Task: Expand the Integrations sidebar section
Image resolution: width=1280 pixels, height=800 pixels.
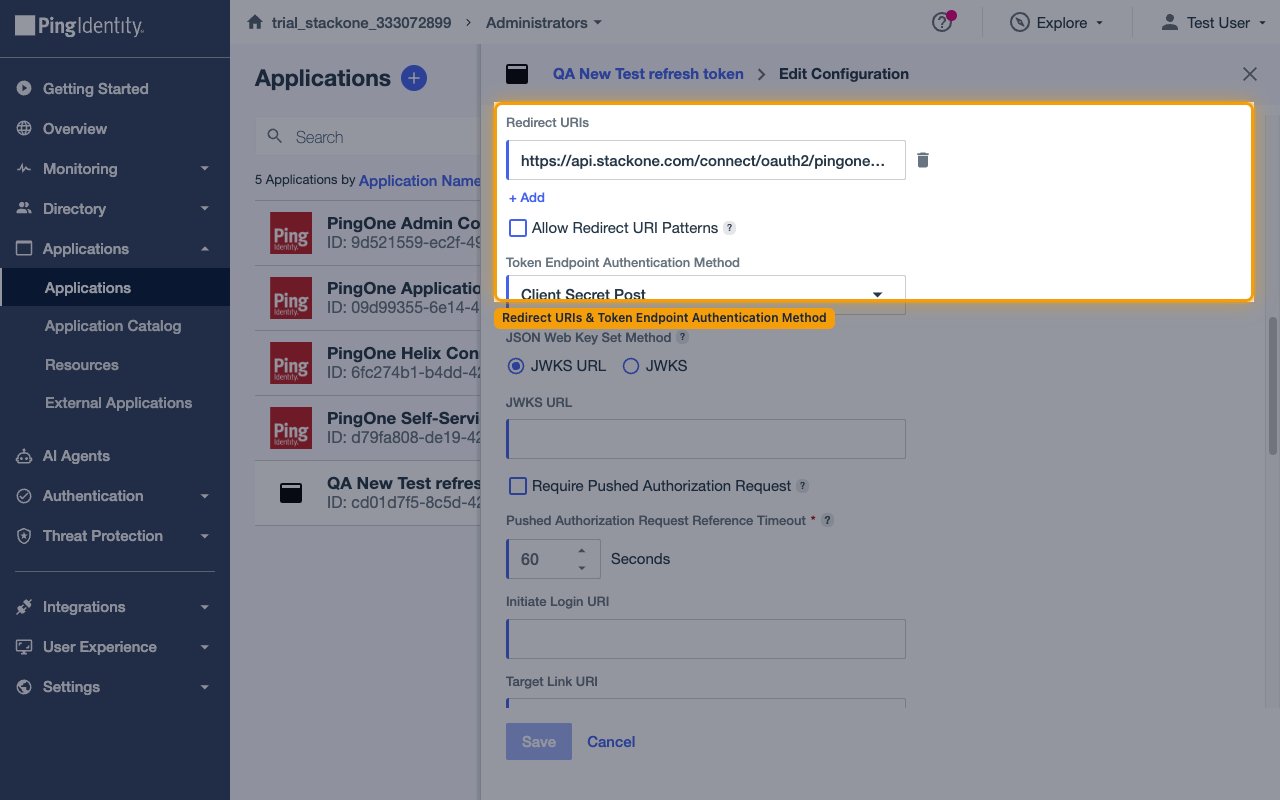Action: point(204,607)
